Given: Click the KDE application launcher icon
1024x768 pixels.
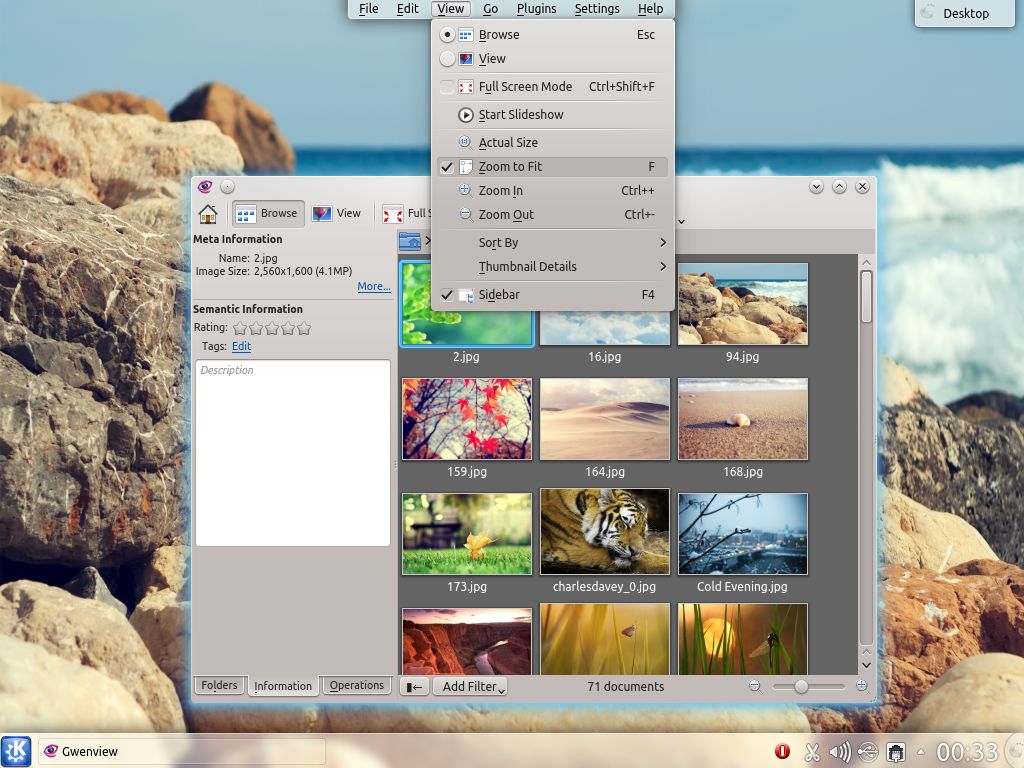Looking at the screenshot, I should pos(16,751).
